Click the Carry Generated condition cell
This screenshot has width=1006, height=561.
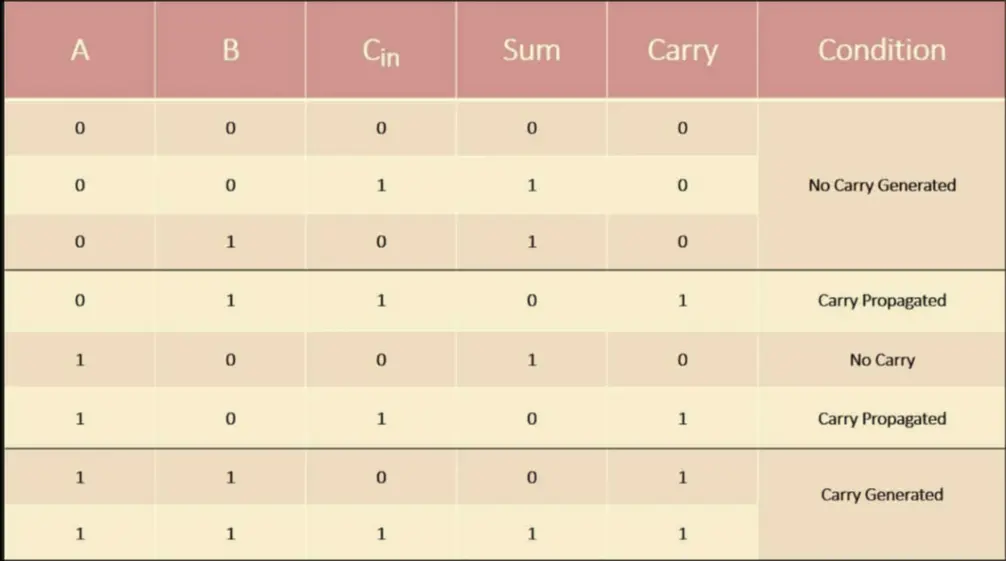click(881, 495)
